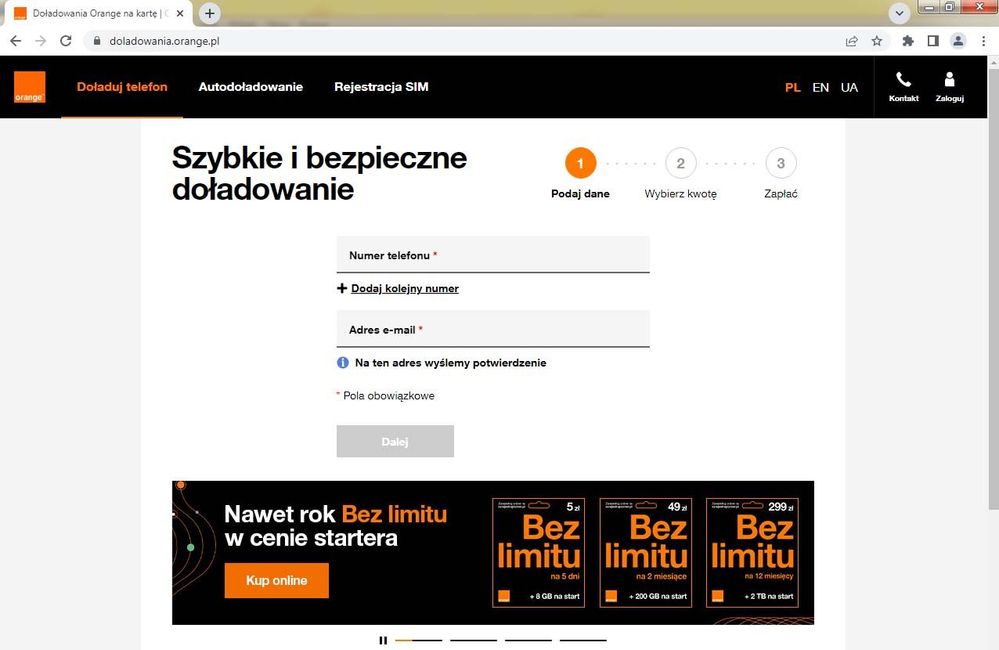Click the Dalej button
The width and height of the screenshot is (999, 650).
(x=395, y=441)
